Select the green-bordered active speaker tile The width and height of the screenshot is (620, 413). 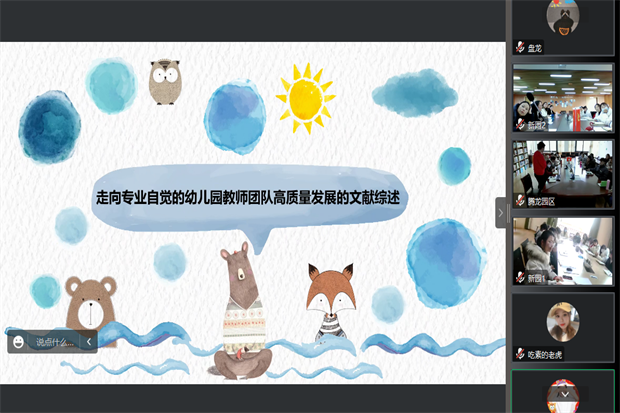pos(563,392)
